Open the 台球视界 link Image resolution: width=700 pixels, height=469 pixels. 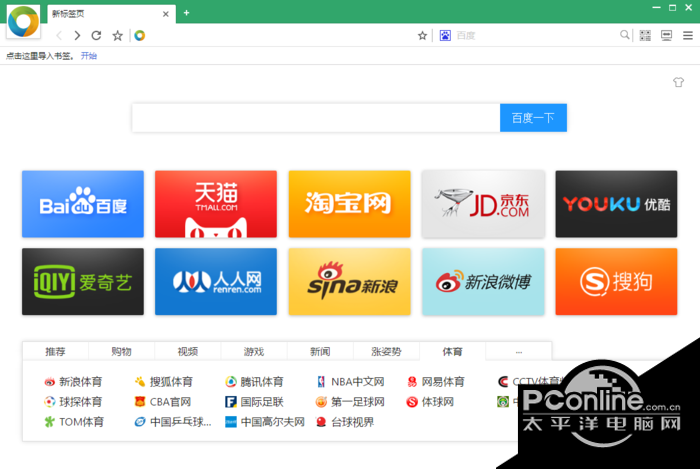(345, 422)
